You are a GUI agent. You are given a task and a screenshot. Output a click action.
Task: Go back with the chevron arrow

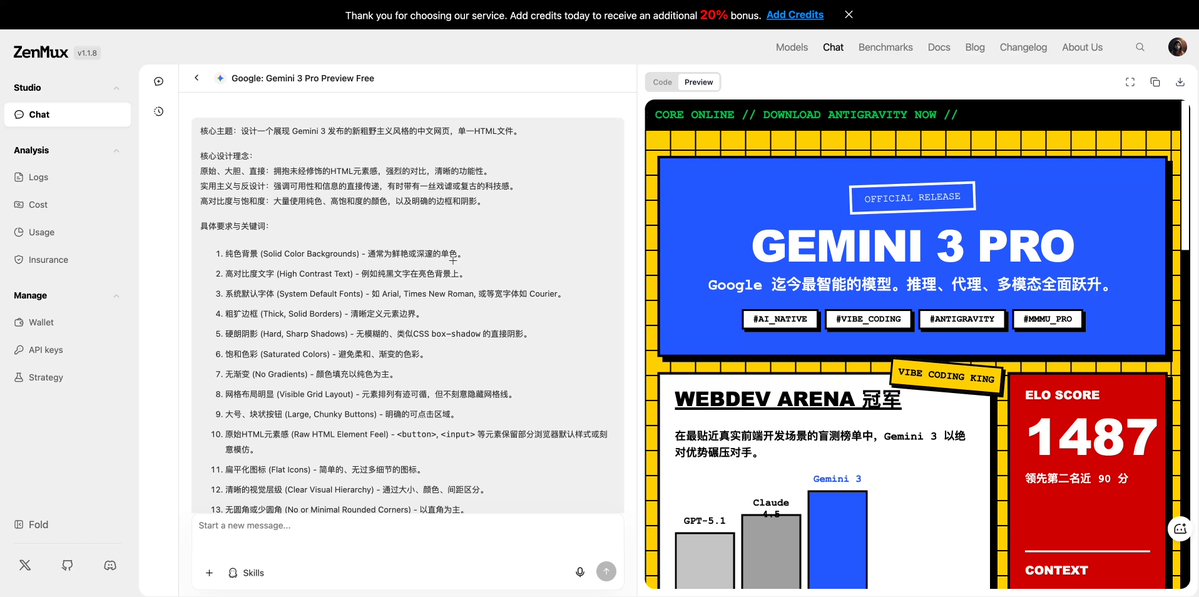coord(197,78)
